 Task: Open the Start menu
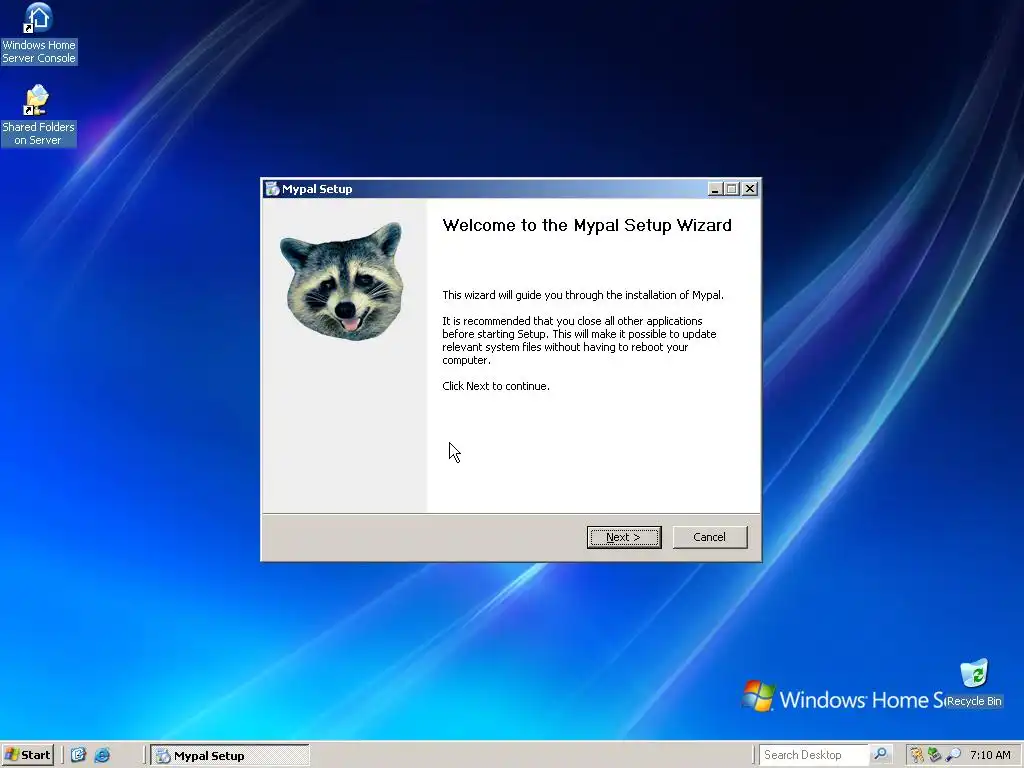click(x=27, y=755)
